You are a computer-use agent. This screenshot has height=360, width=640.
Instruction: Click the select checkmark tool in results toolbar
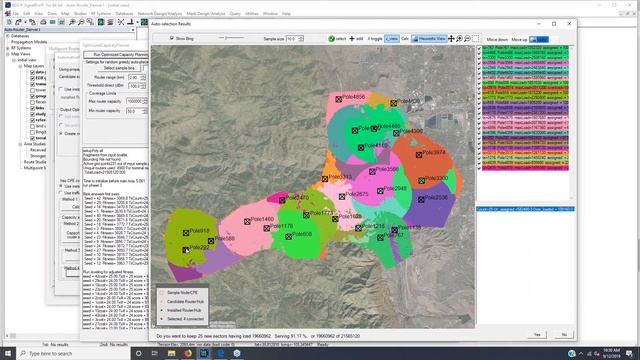click(337, 39)
